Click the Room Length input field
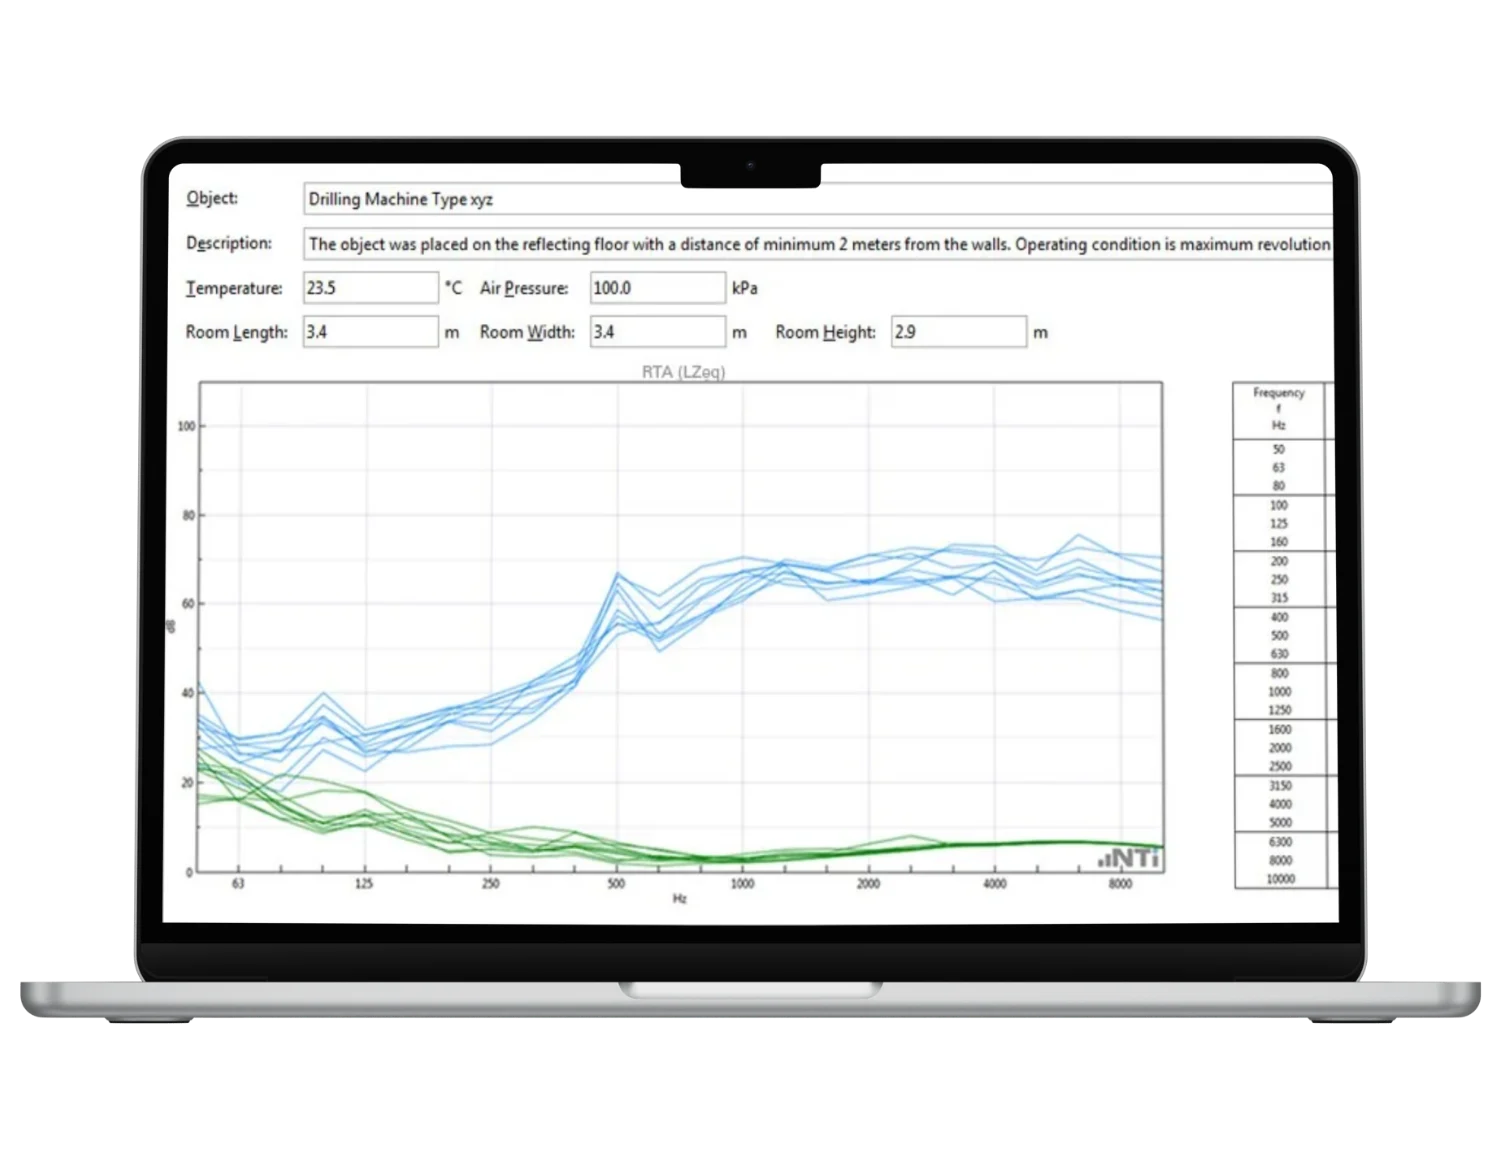 370,332
